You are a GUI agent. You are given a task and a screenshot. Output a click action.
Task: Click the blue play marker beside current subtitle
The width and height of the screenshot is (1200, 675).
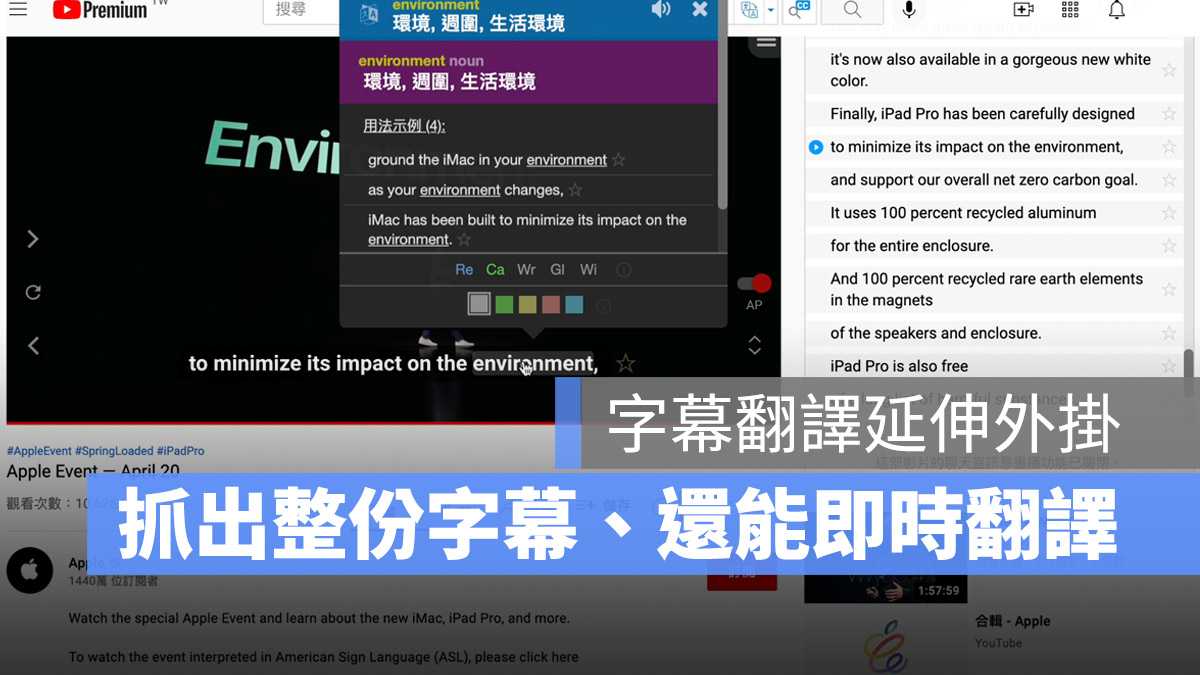point(815,147)
